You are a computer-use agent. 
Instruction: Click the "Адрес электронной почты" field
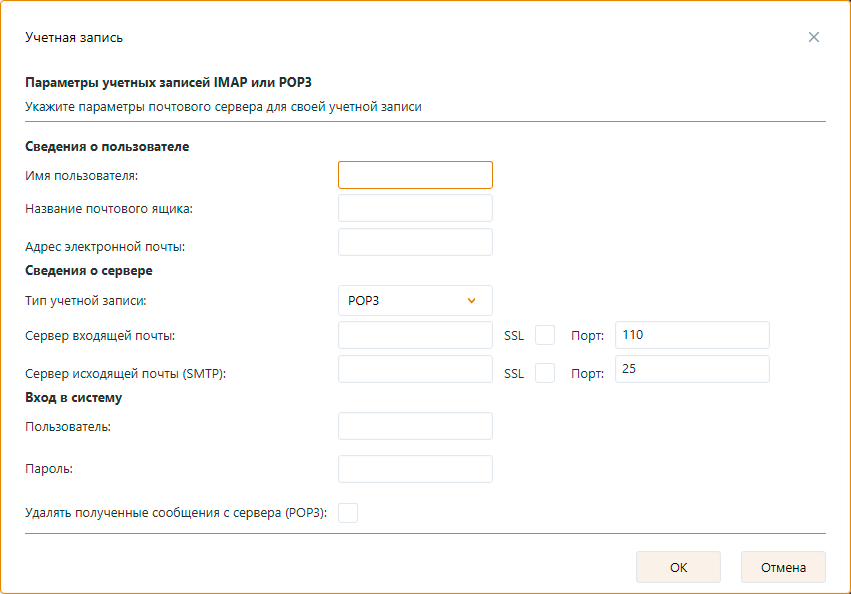click(x=415, y=241)
